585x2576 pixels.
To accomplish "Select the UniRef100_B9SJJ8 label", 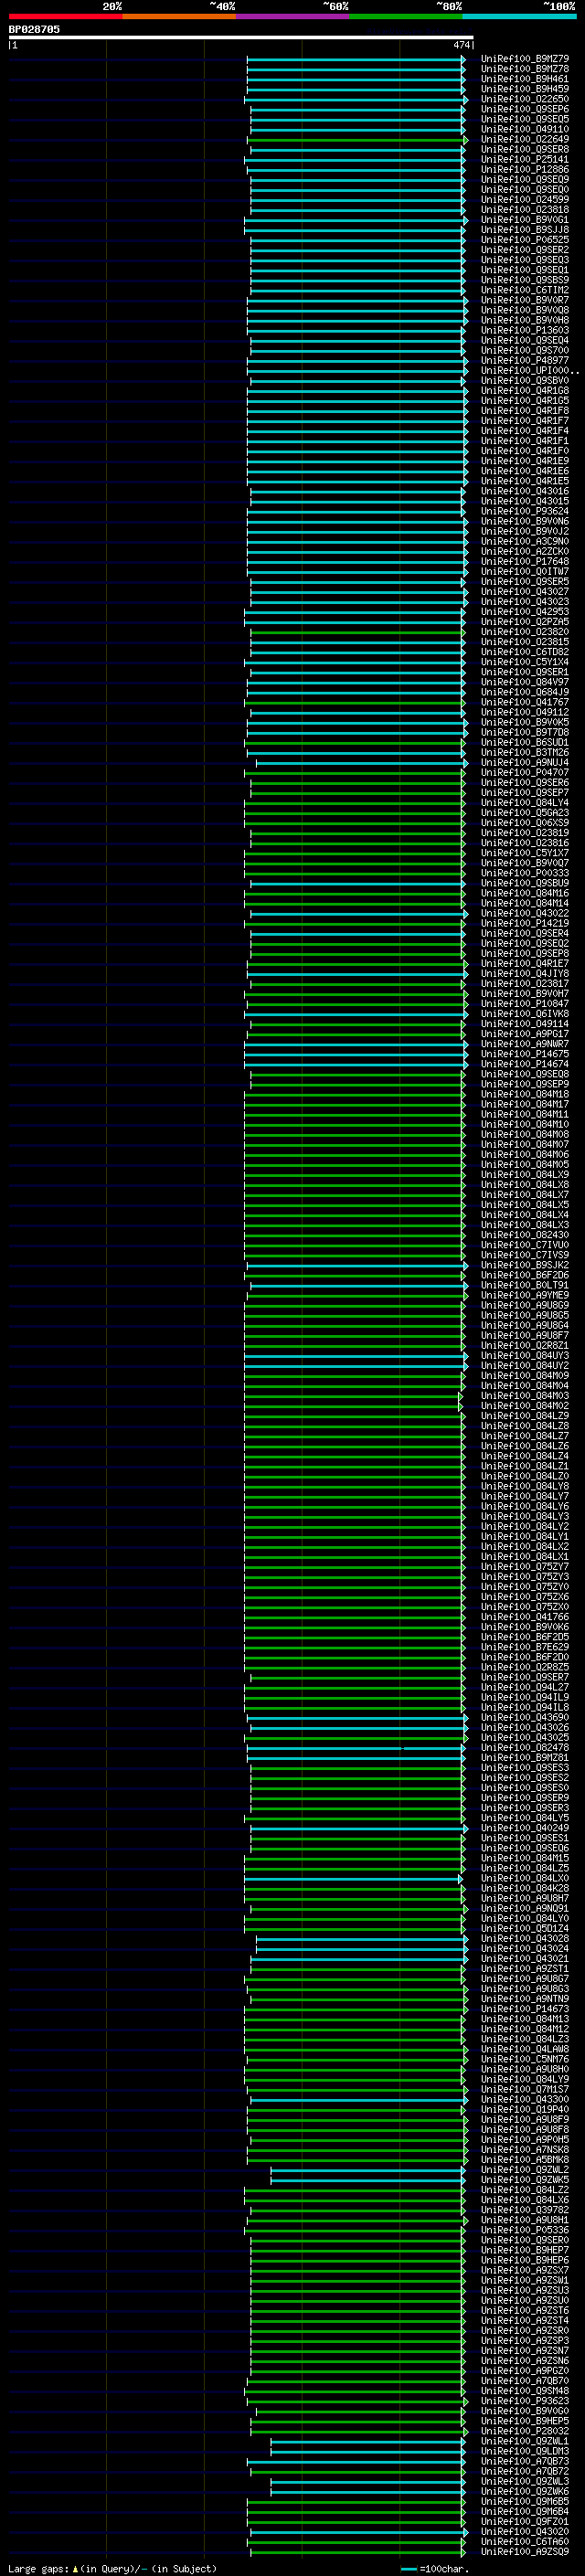I will (x=524, y=230).
